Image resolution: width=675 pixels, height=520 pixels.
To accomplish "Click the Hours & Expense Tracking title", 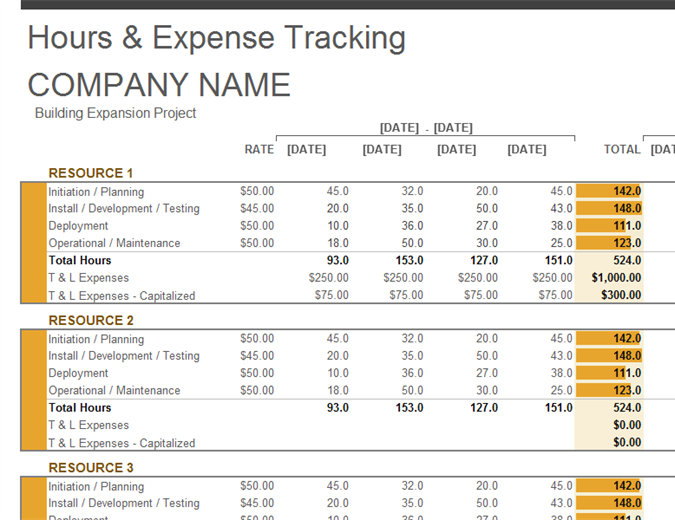I will point(216,38).
